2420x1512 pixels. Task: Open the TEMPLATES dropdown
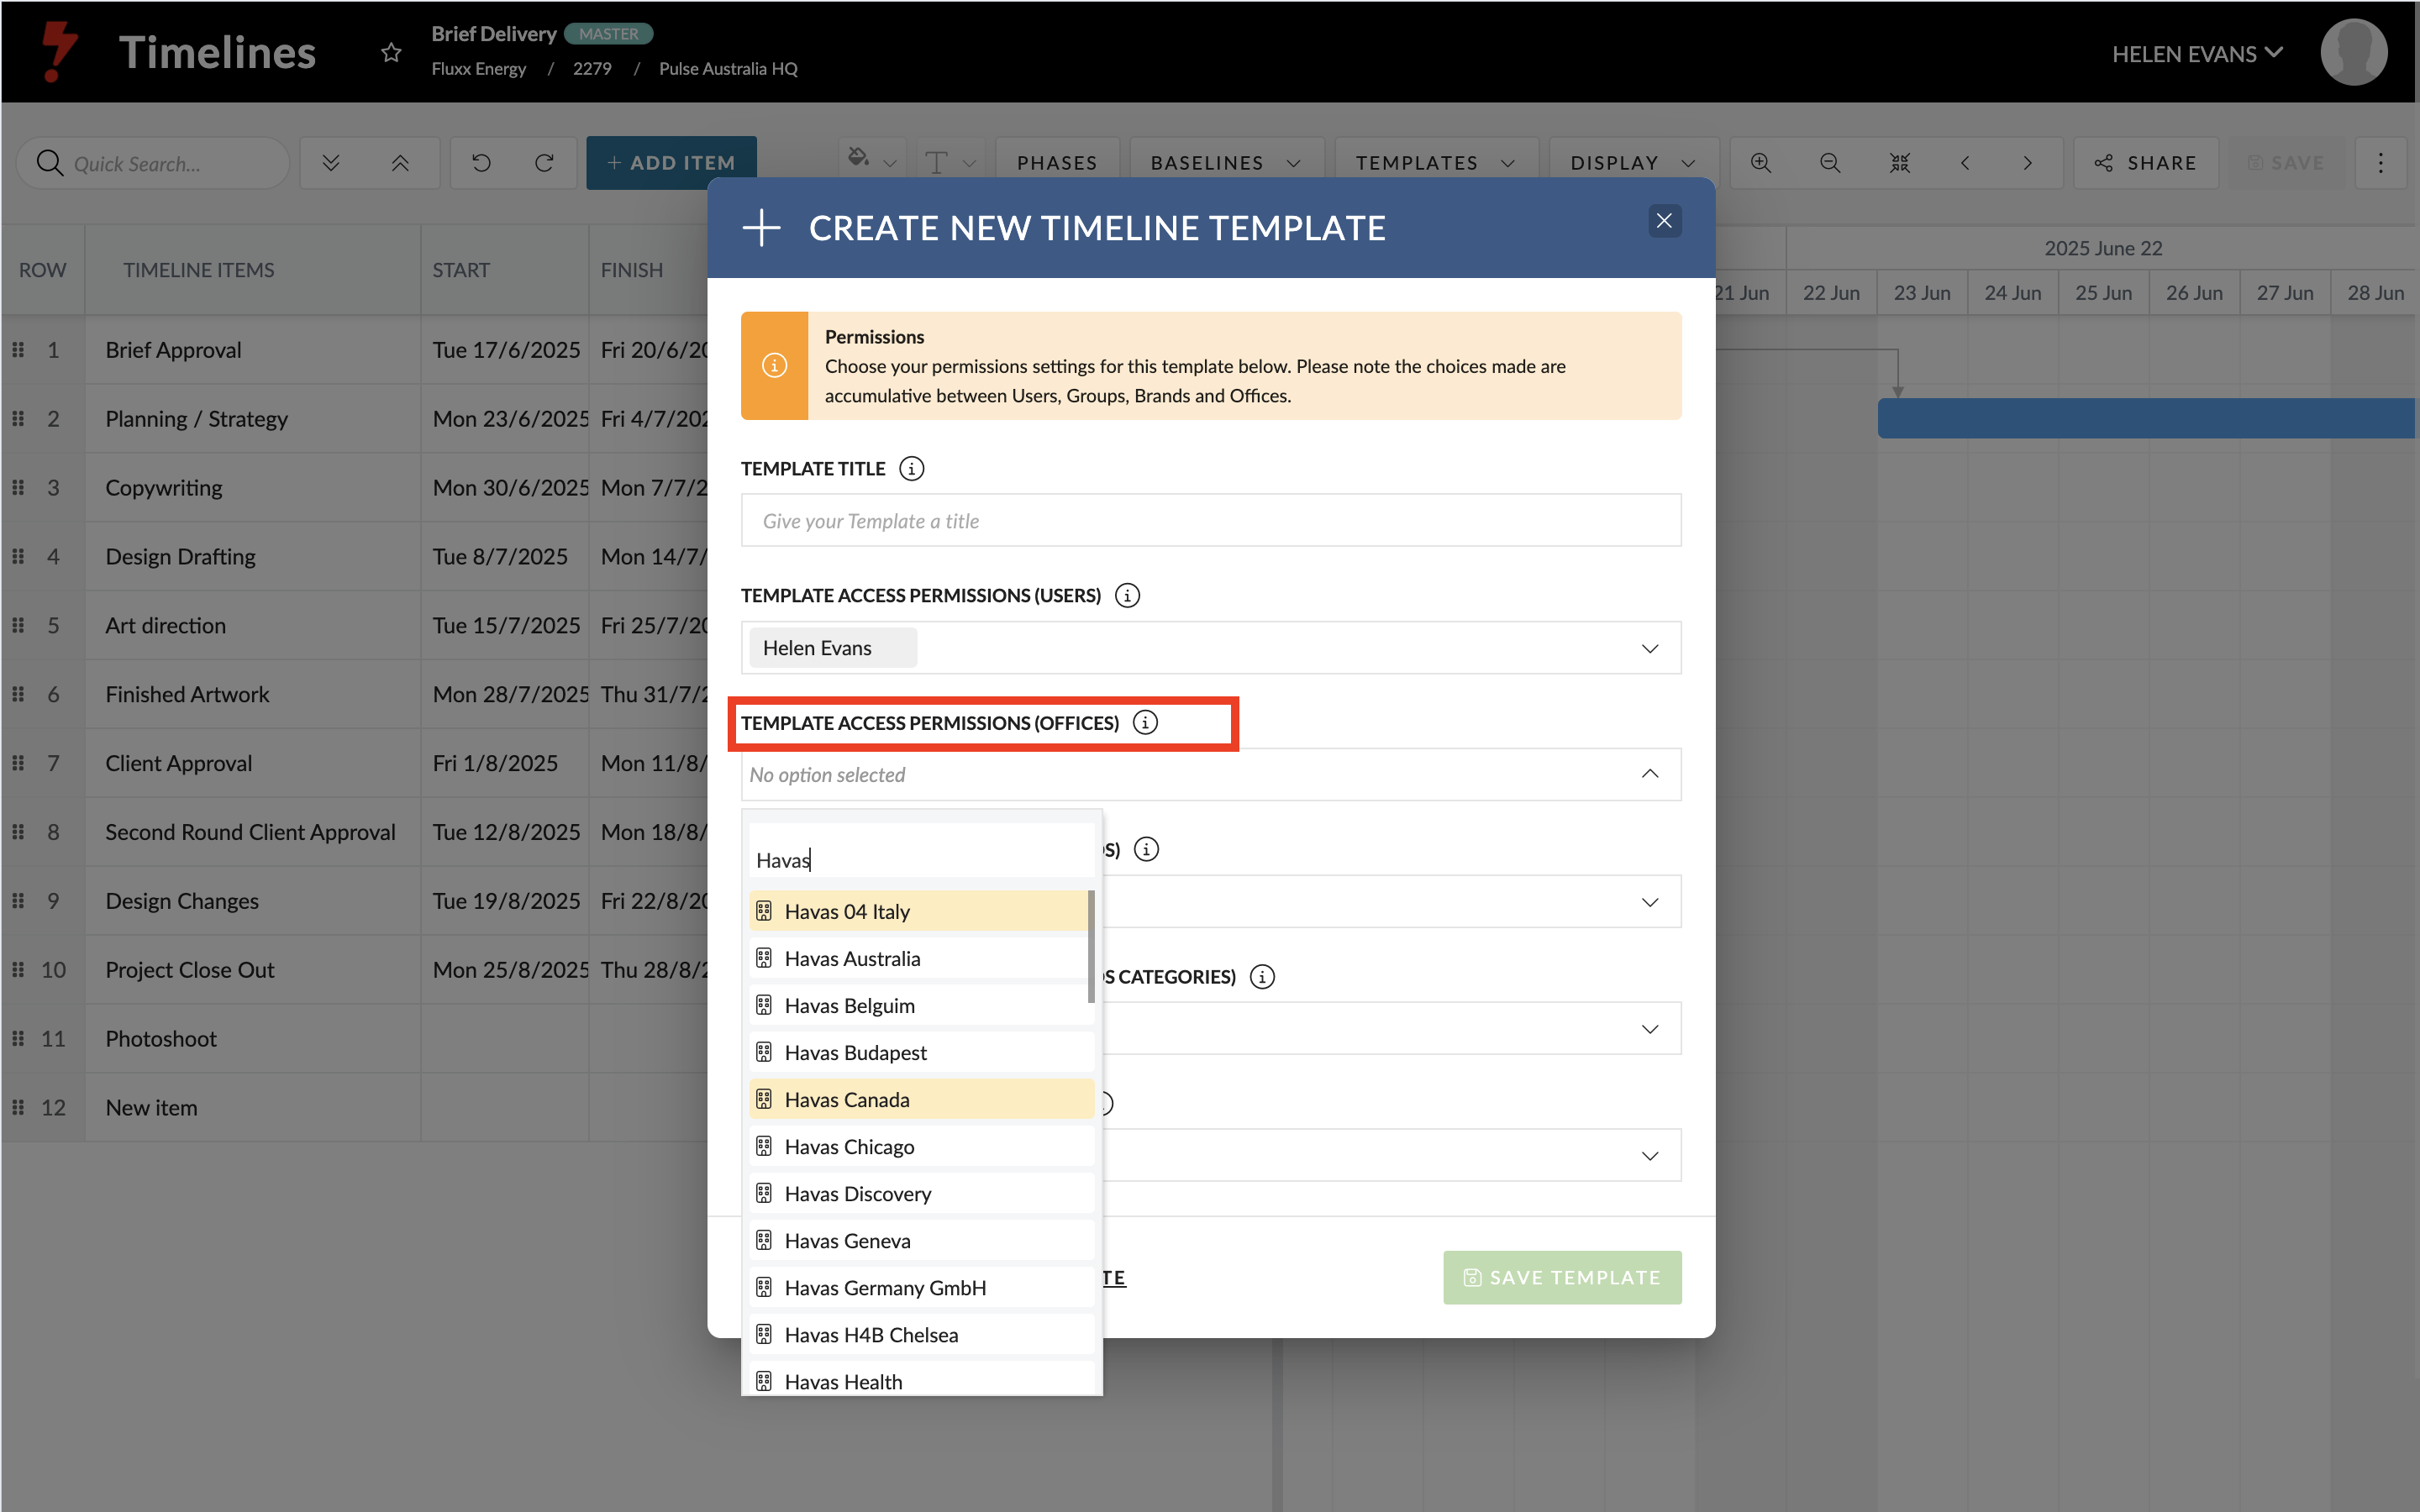click(1435, 162)
